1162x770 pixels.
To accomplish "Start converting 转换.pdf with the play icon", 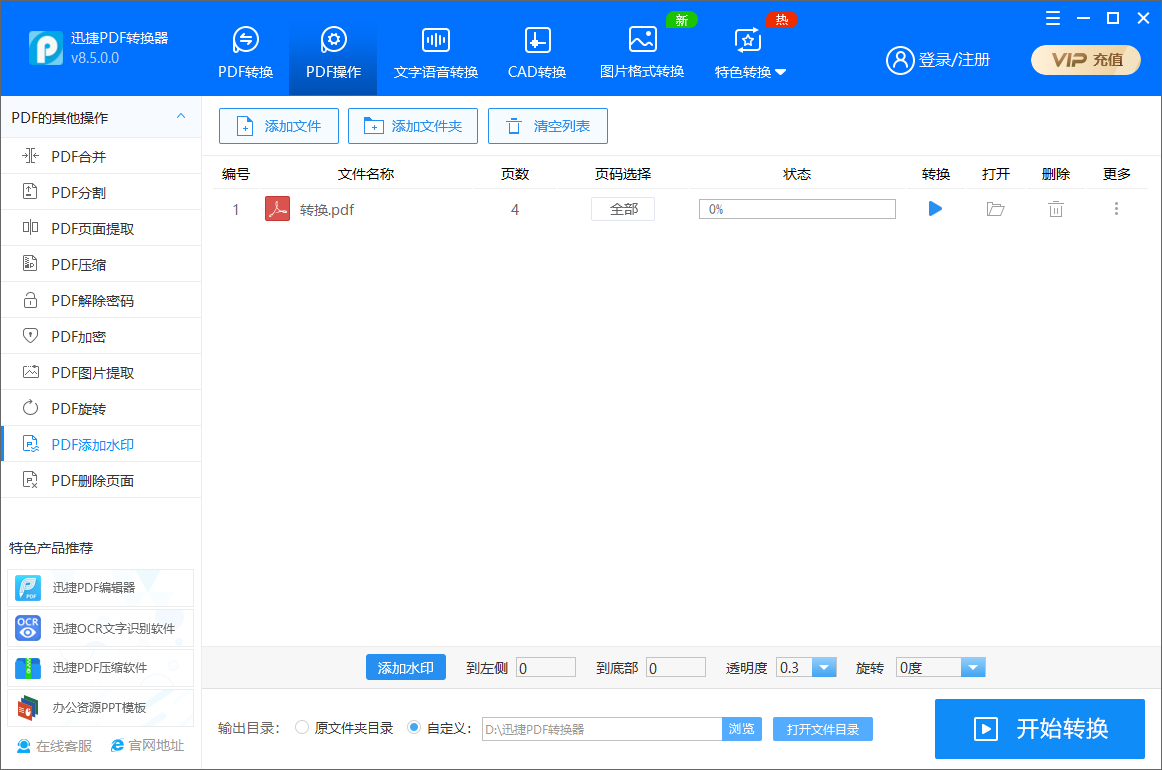I will point(935,209).
